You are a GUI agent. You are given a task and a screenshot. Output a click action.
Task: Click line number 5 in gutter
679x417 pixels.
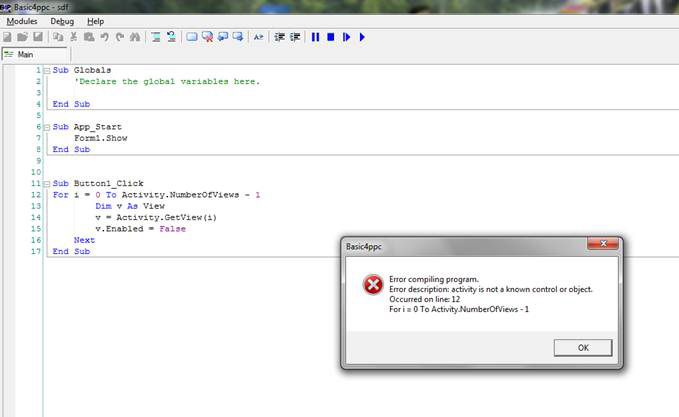pyautogui.click(x=39, y=116)
